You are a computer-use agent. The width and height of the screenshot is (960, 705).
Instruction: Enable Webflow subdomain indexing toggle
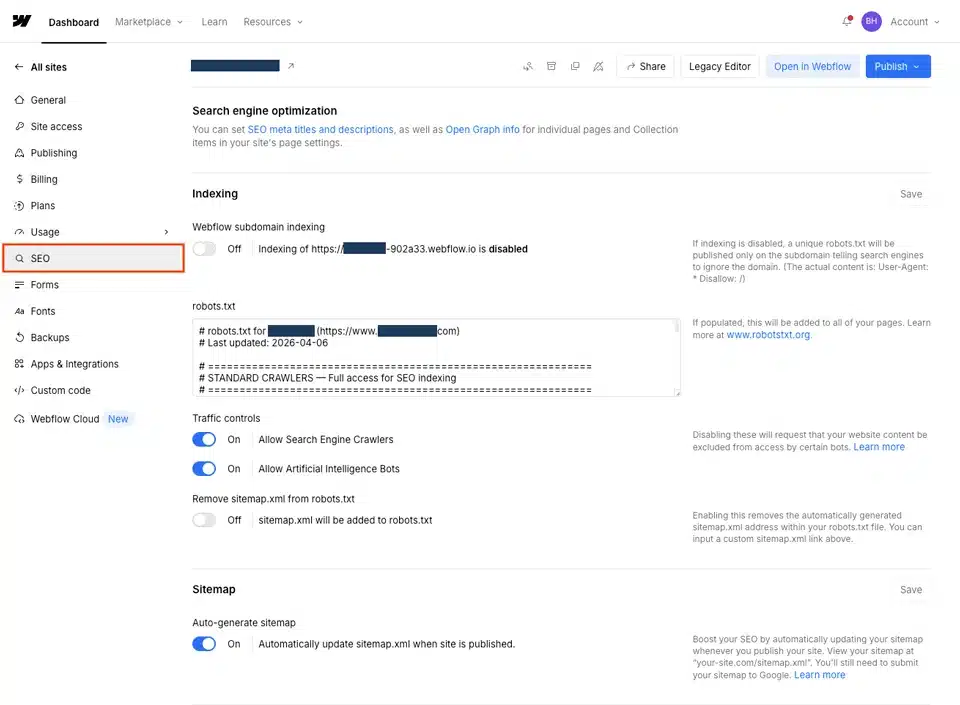(204, 249)
